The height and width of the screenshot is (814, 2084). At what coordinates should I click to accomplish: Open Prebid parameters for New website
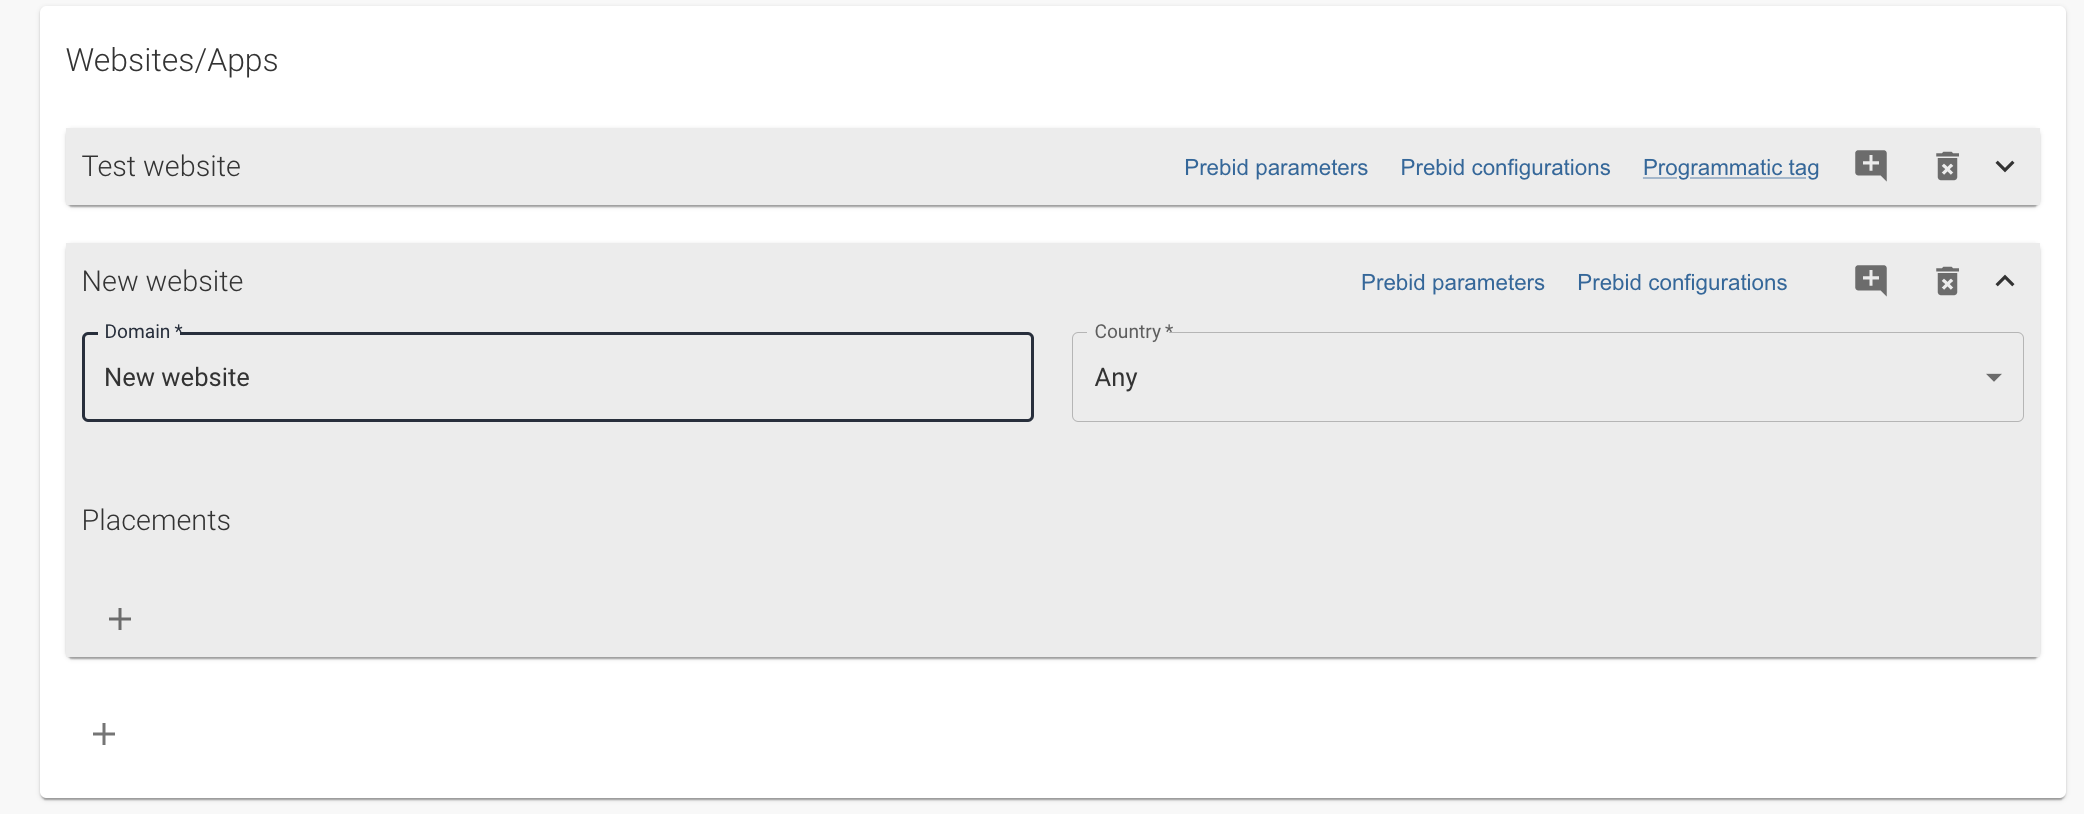[1452, 282]
